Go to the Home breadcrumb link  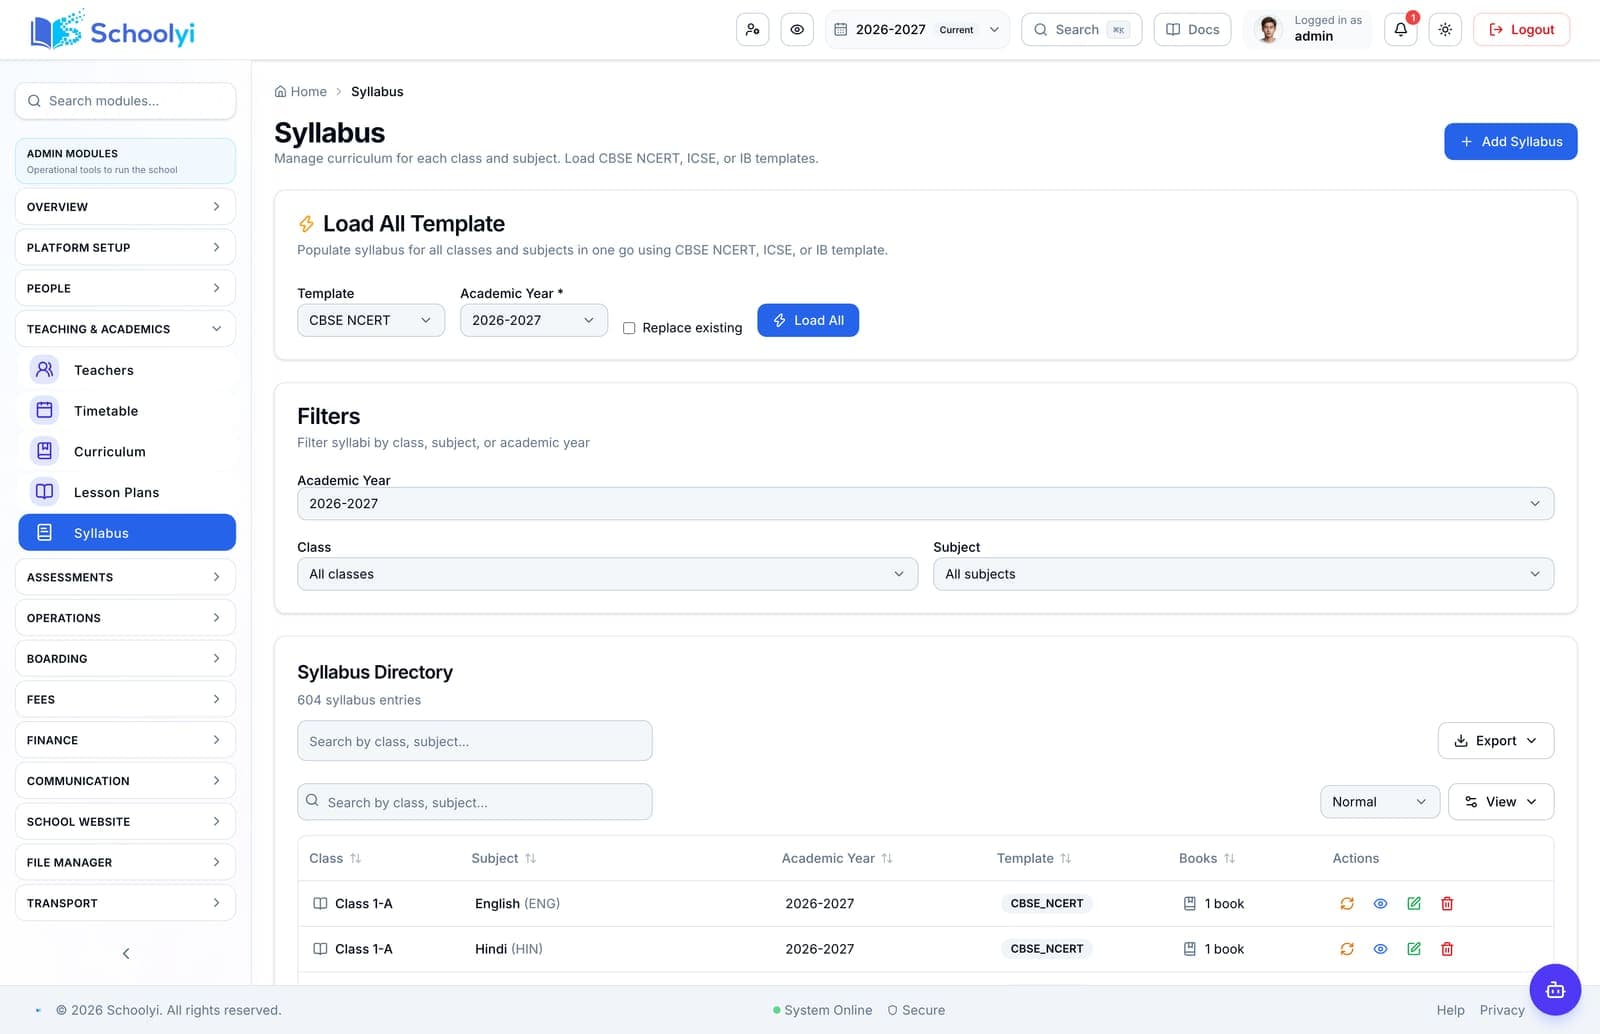(301, 92)
